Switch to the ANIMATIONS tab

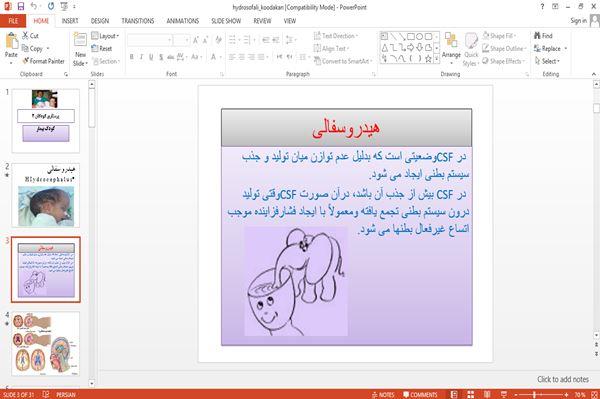[x=183, y=21]
